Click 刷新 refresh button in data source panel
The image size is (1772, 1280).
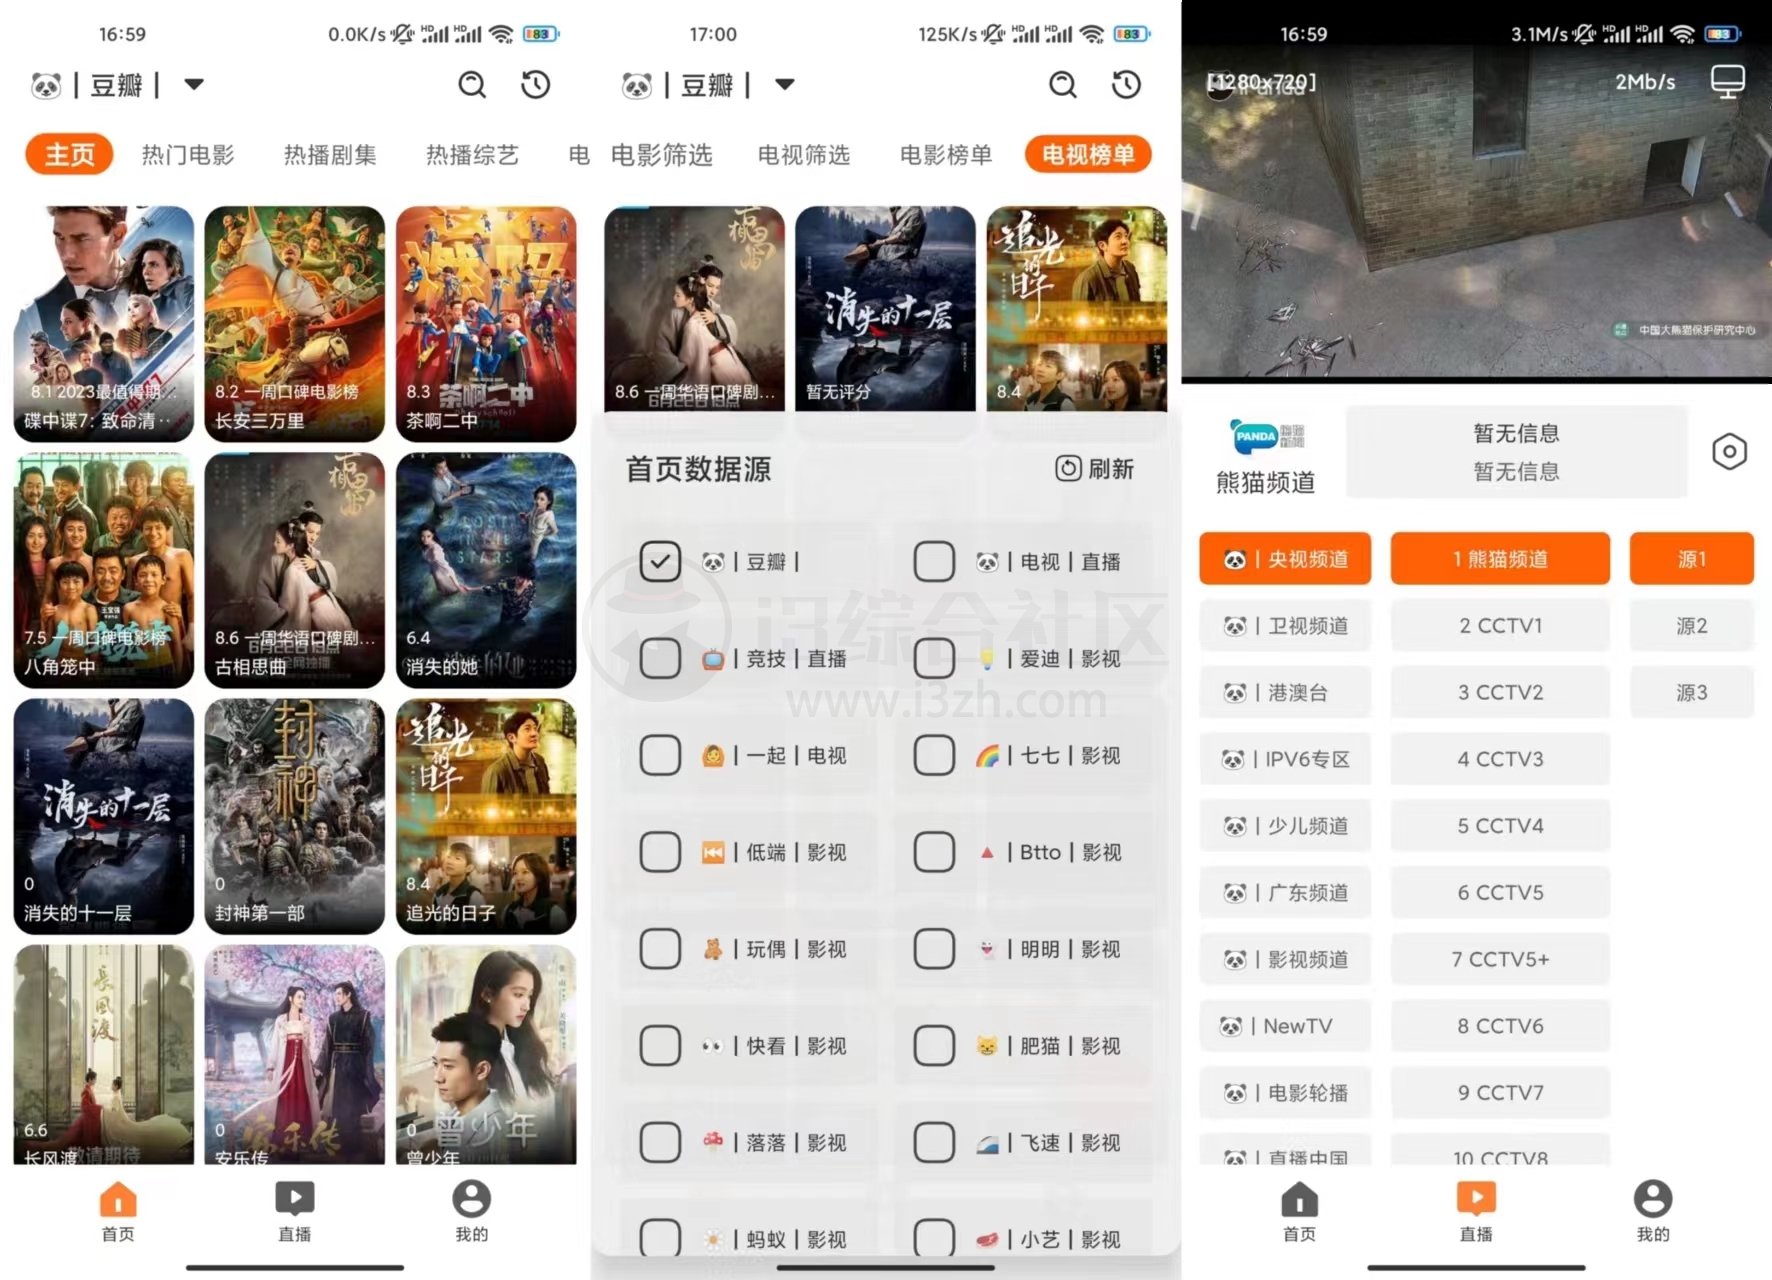click(x=1095, y=469)
